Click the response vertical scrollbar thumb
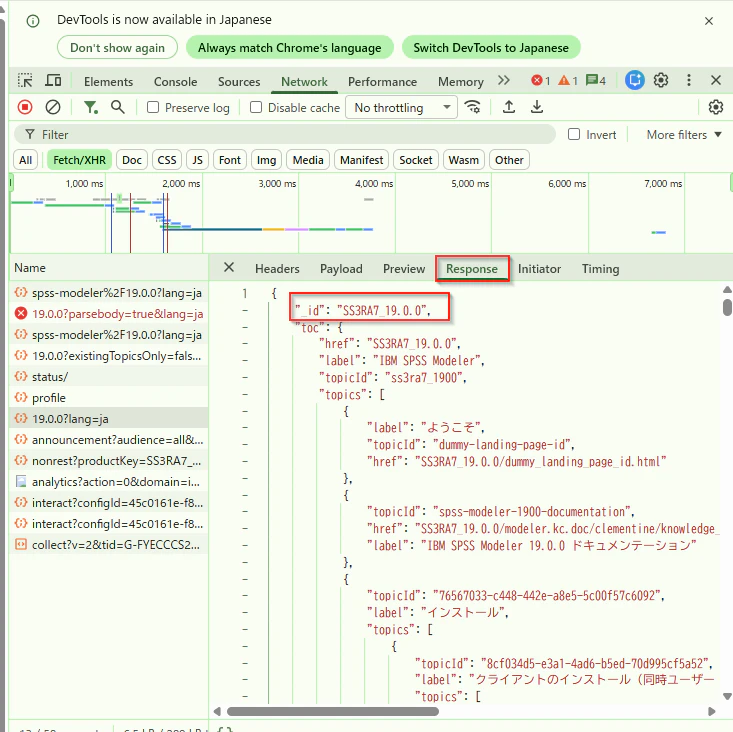 click(x=727, y=308)
